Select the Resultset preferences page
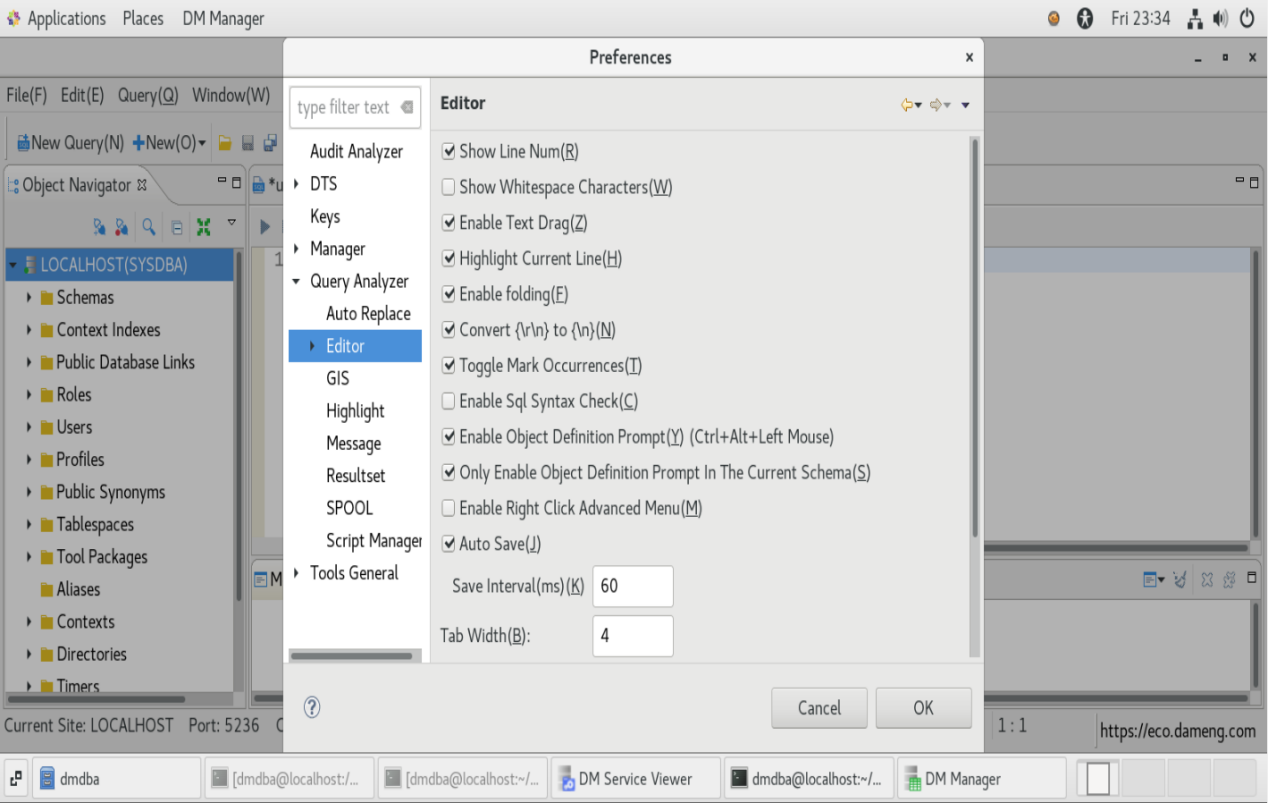The height and width of the screenshot is (803, 1268). click(x=355, y=476)
